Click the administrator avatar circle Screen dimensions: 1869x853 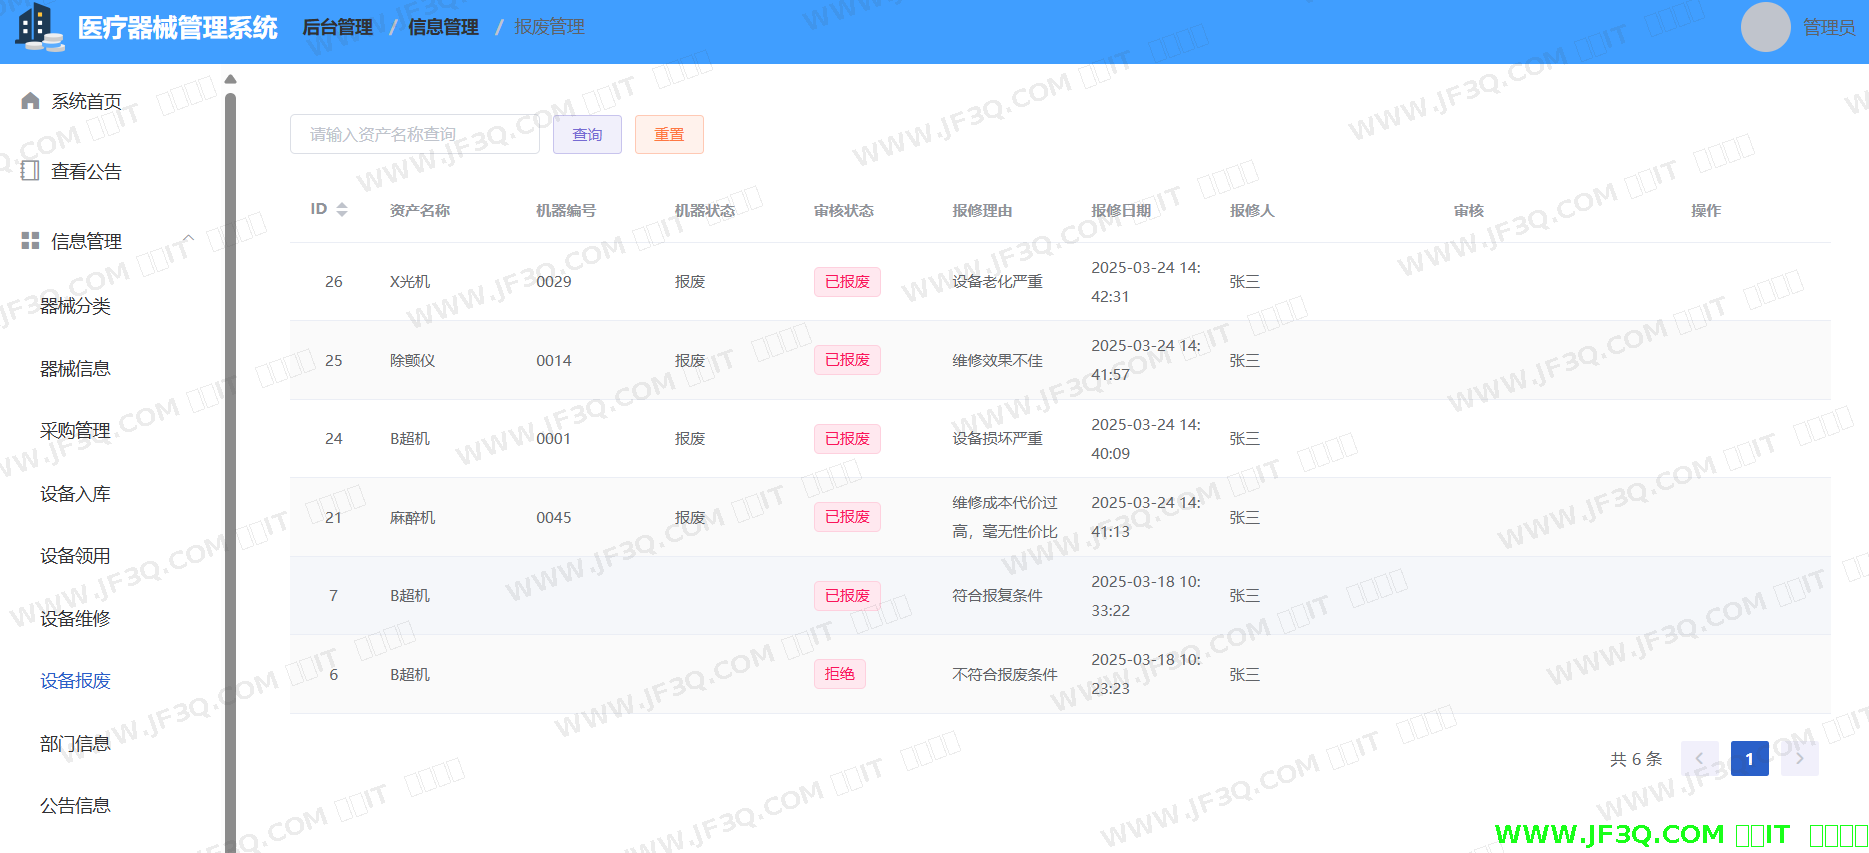(x=1765, y=27)
